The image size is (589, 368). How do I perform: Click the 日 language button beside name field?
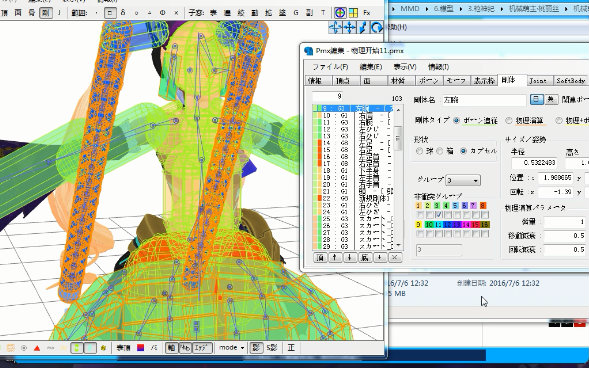click(x=537, y=100)
